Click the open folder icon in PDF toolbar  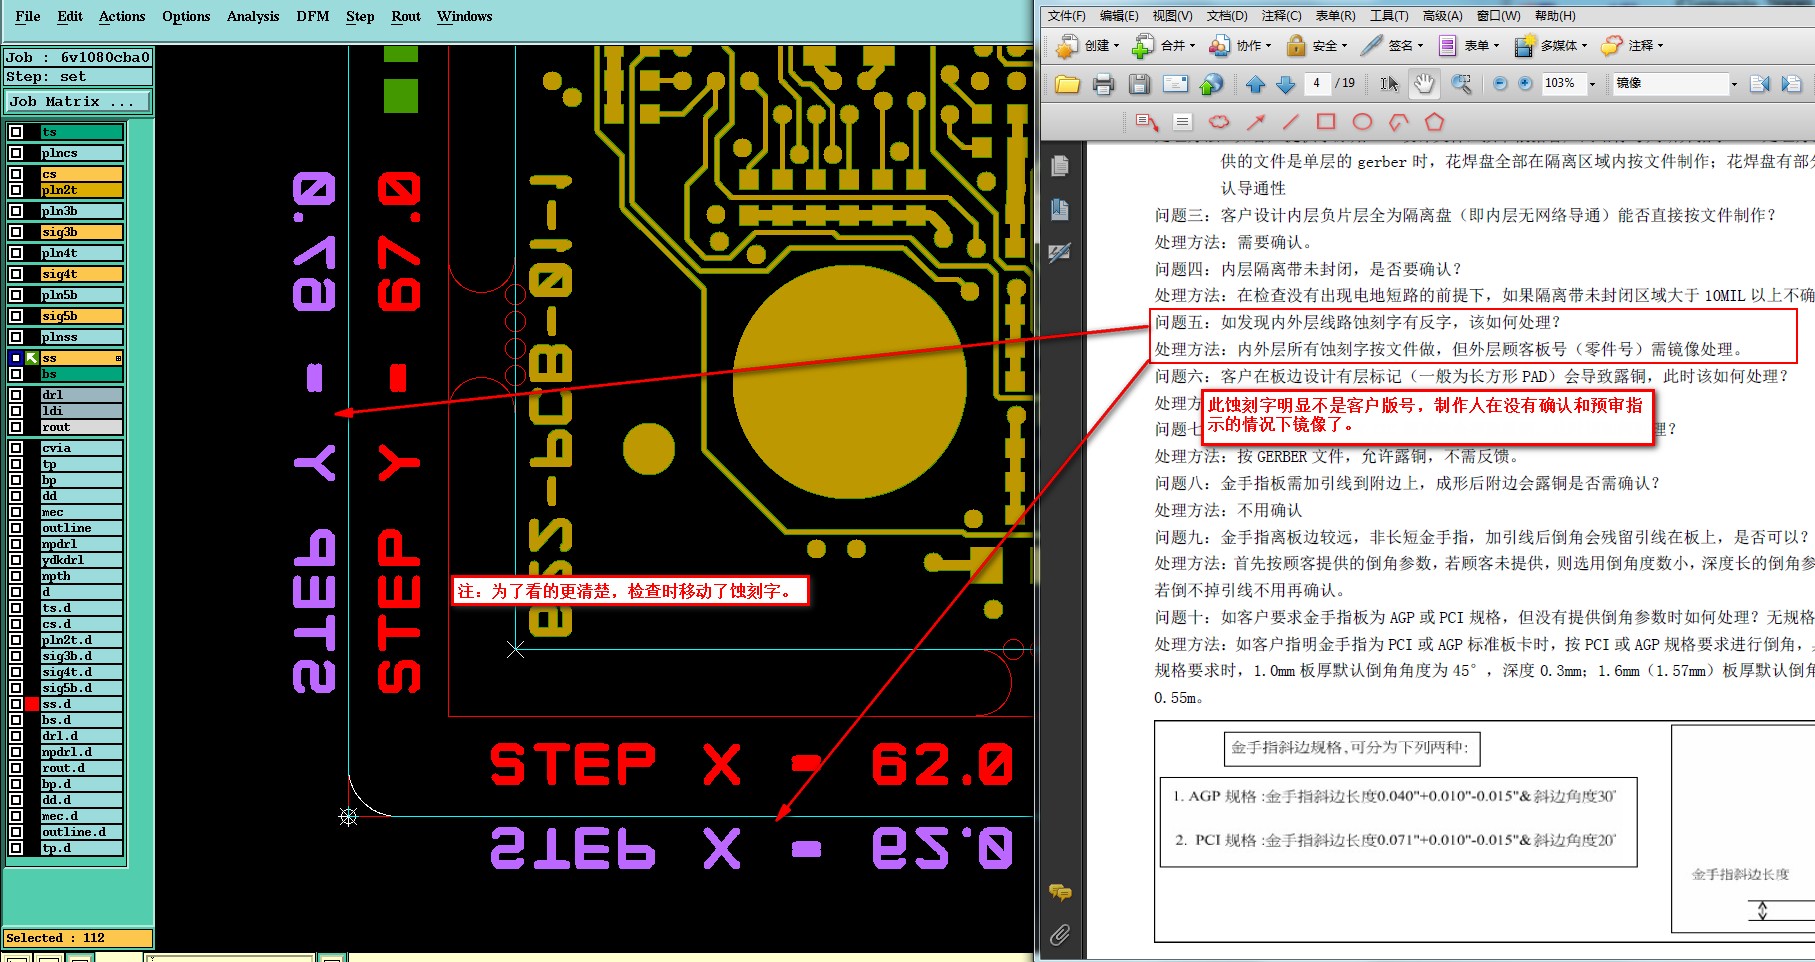(x=1067, y=84)
